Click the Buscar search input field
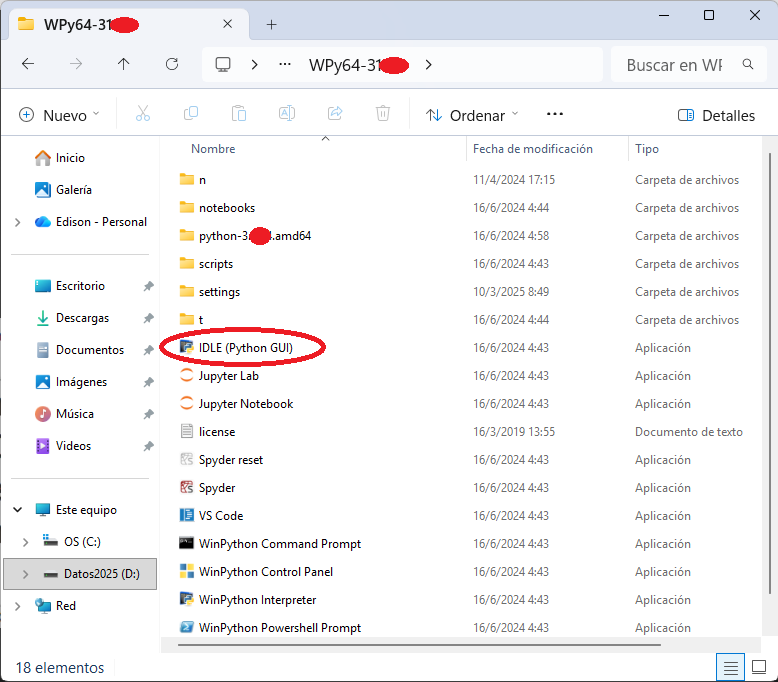This screenshot has height=682, width=778. tap(674, 65)
